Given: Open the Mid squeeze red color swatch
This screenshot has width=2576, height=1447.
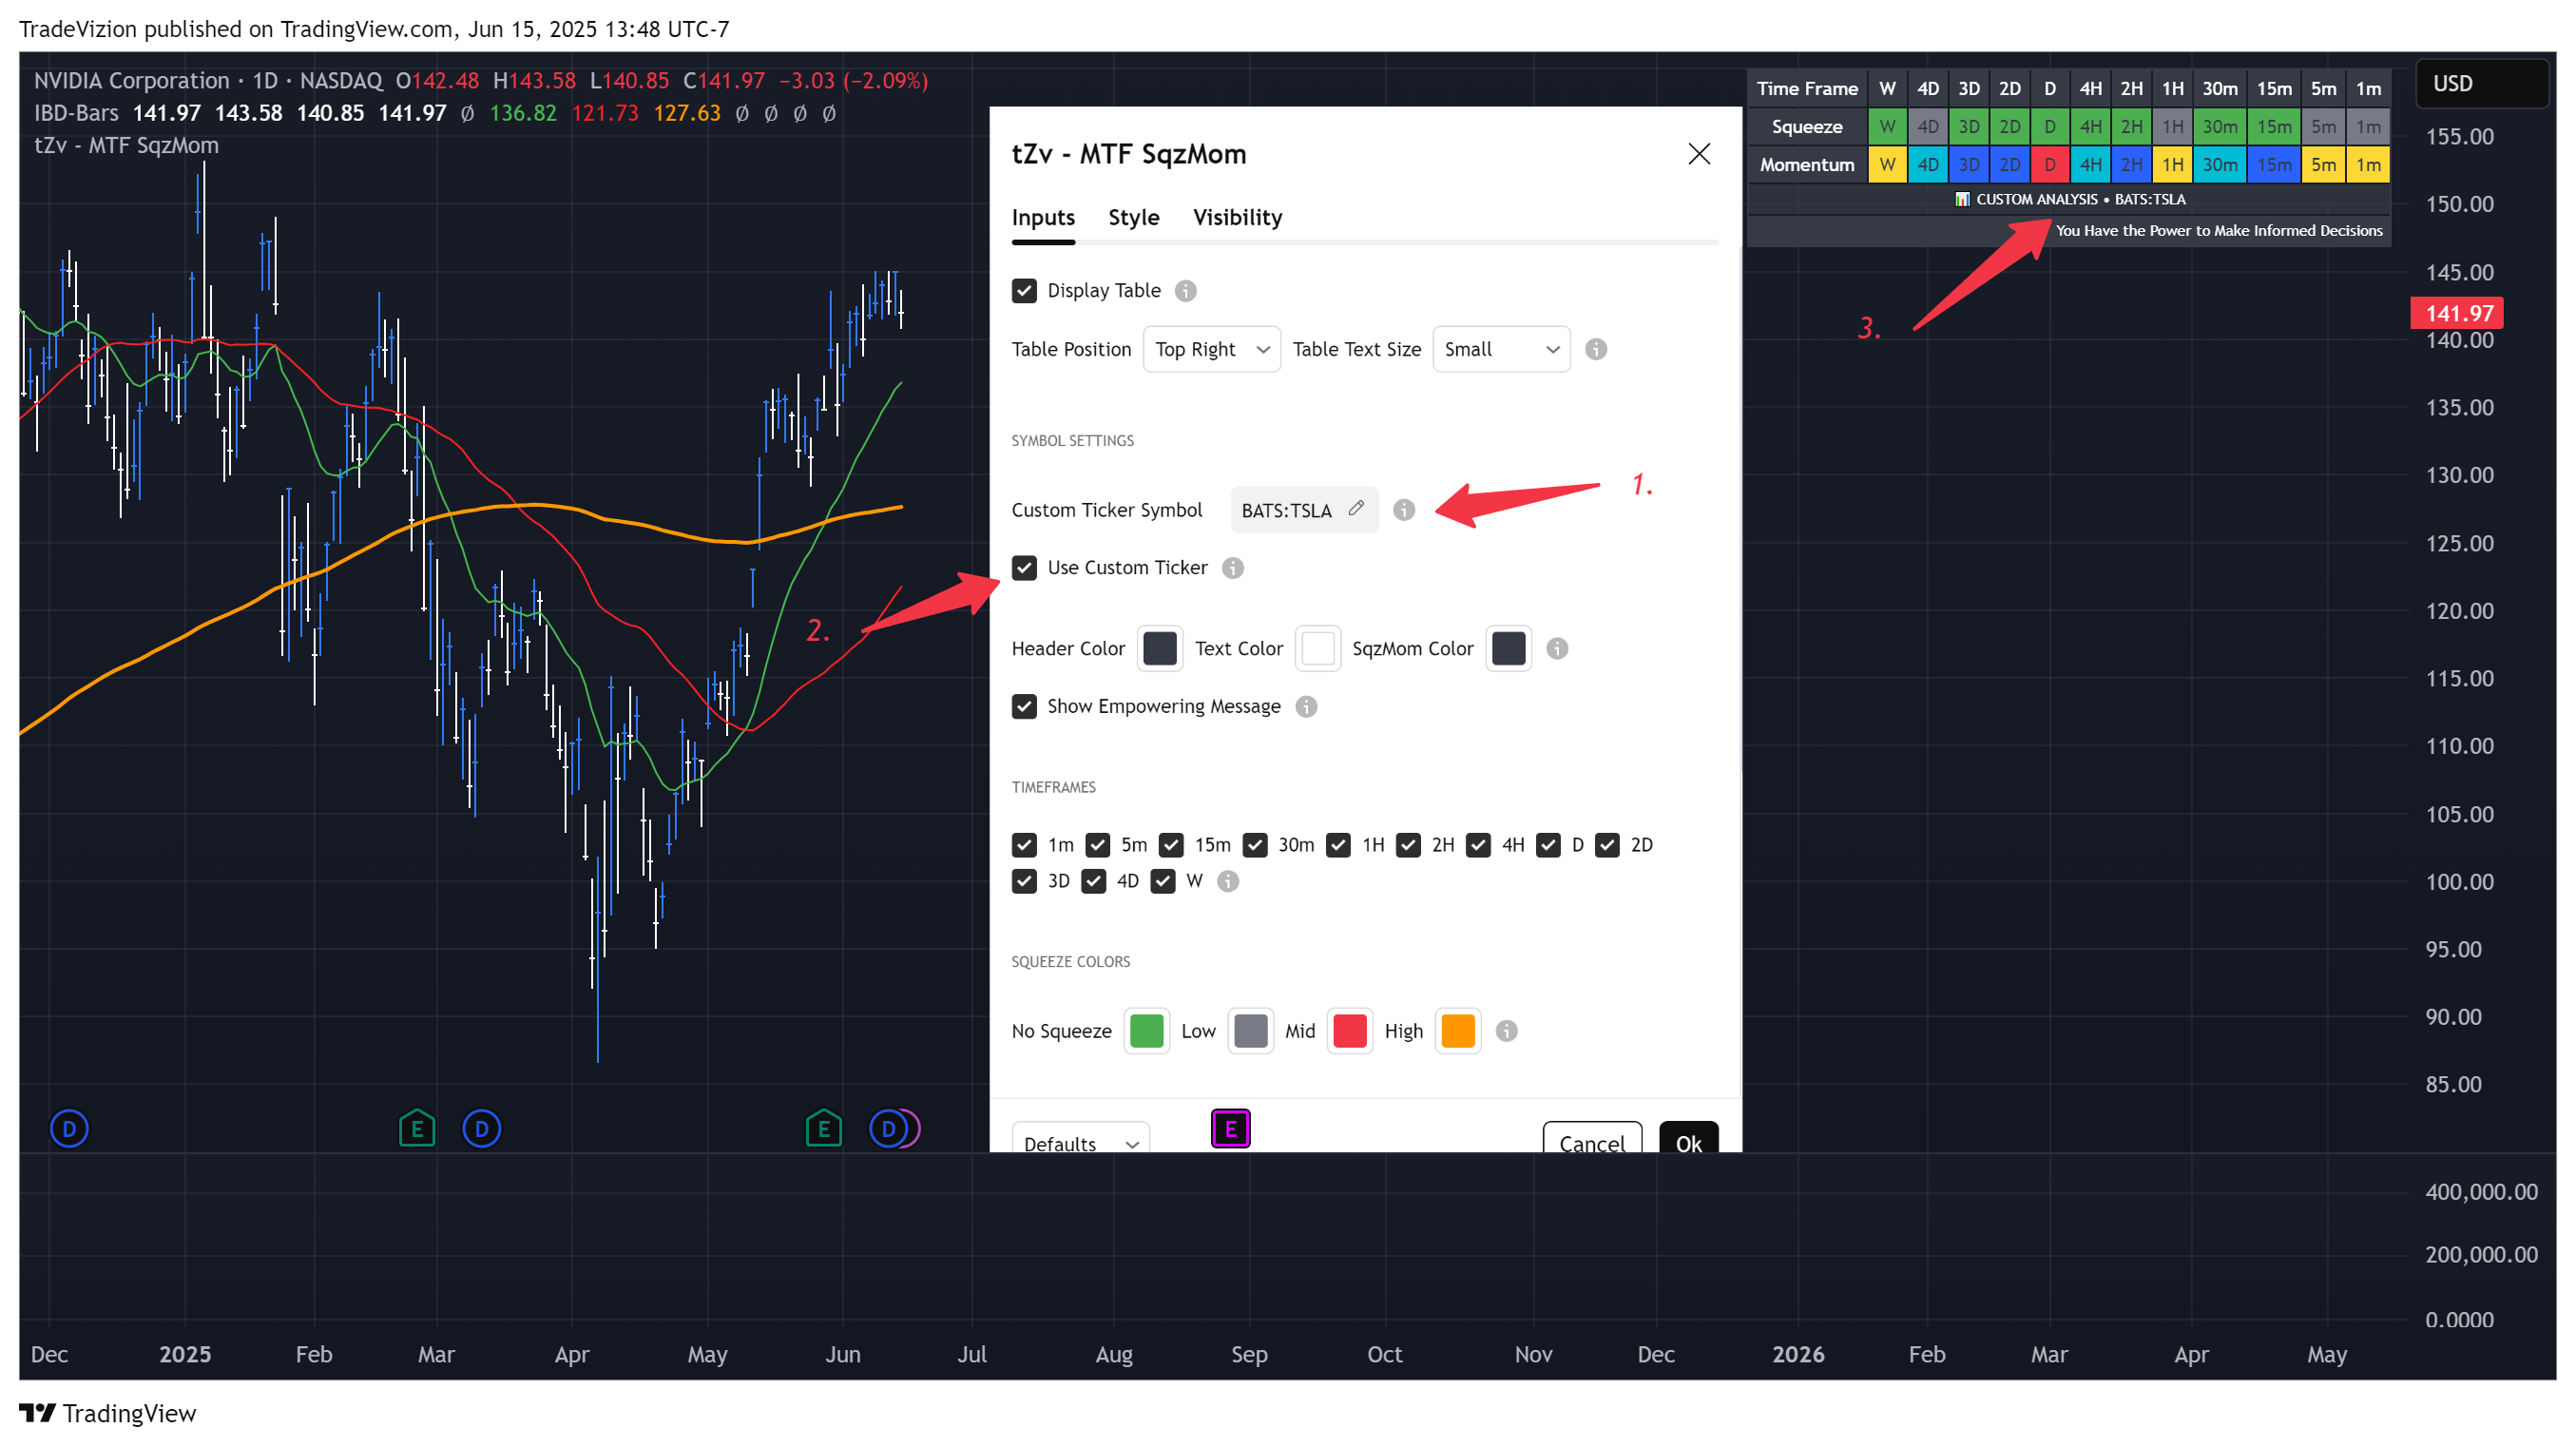Looking at the screenshot, I should [1349, 1031].
